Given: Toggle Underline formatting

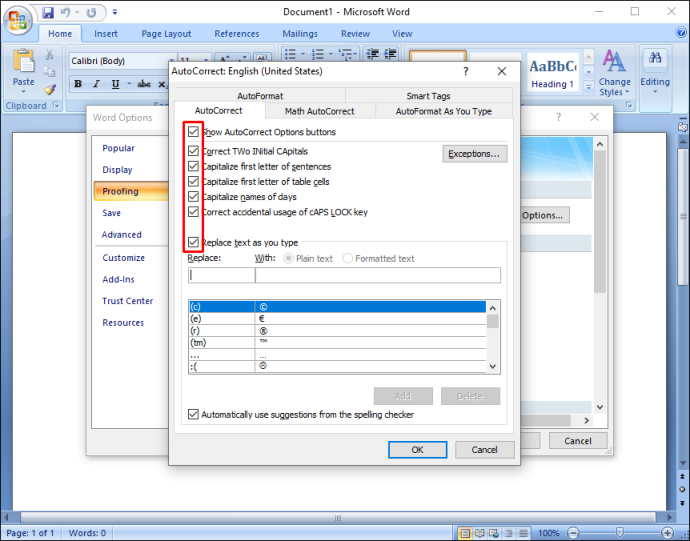Looking at the screenshot, I should click(x=115, y=84).
